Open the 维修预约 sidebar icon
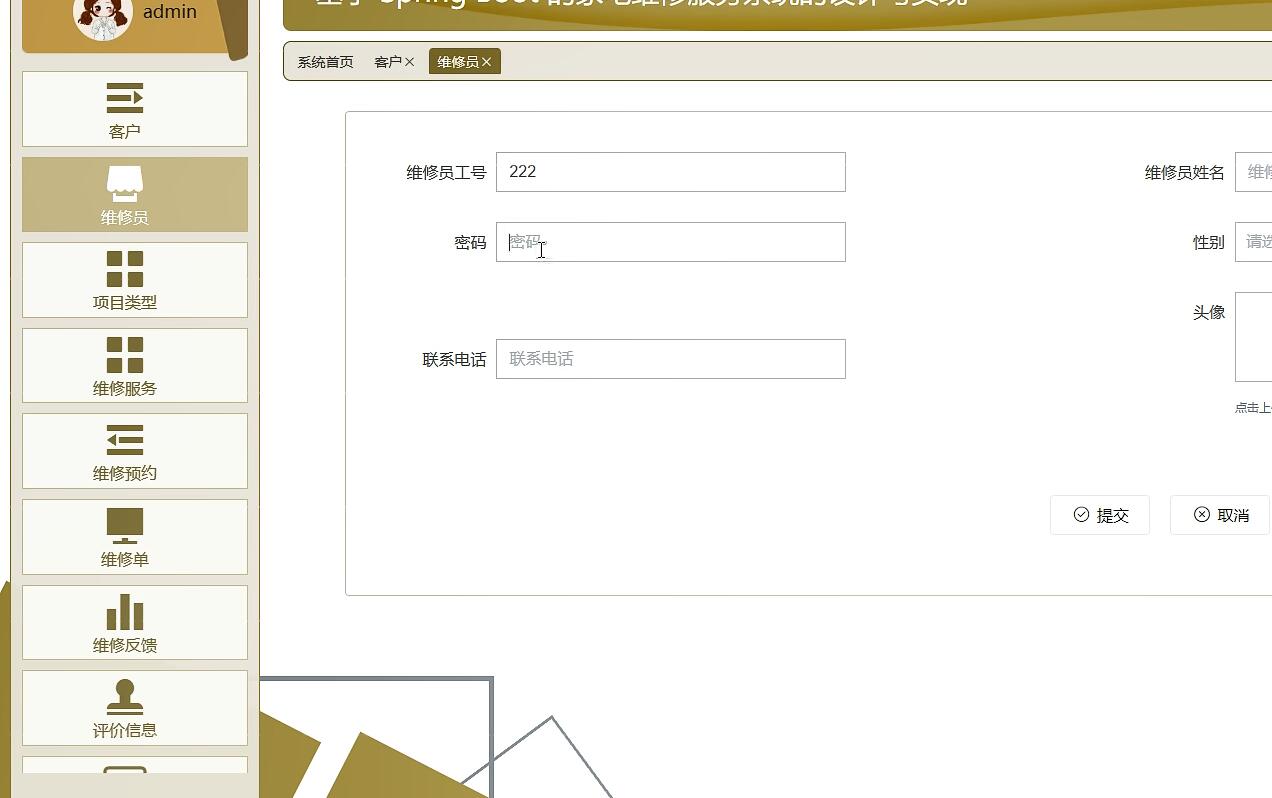 pos(124,438)
